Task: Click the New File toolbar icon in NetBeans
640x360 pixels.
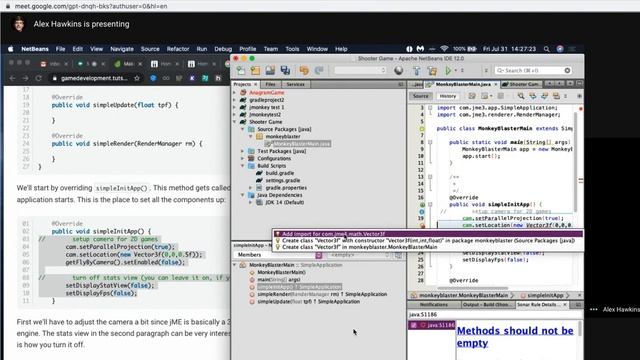Action: (241, 71)
